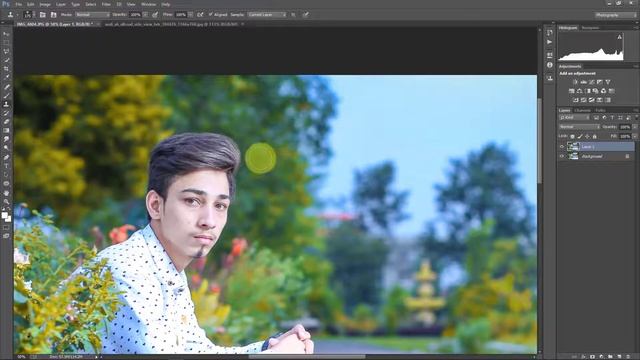The image size is (640, 360).
Task: Select the Move tool
Action: coord(6,34)
